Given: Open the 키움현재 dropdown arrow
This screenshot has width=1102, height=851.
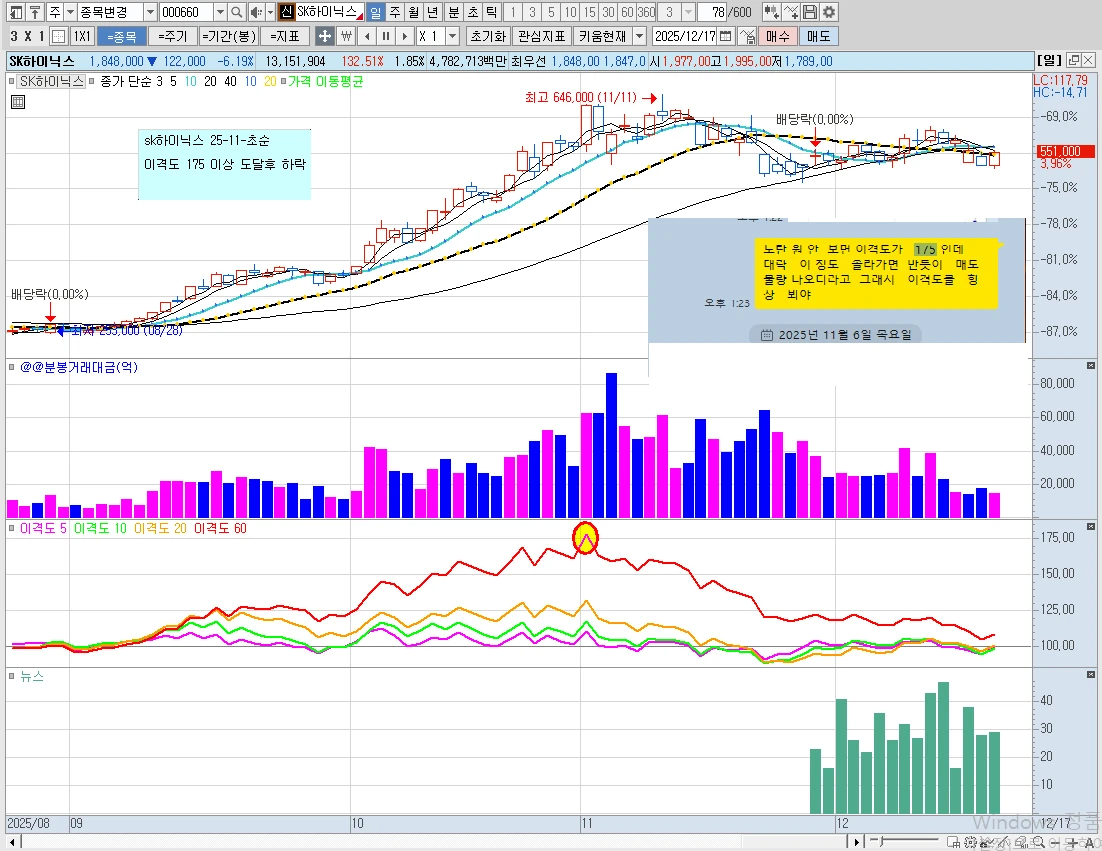Looking at the screenshot, I should 640,36.
